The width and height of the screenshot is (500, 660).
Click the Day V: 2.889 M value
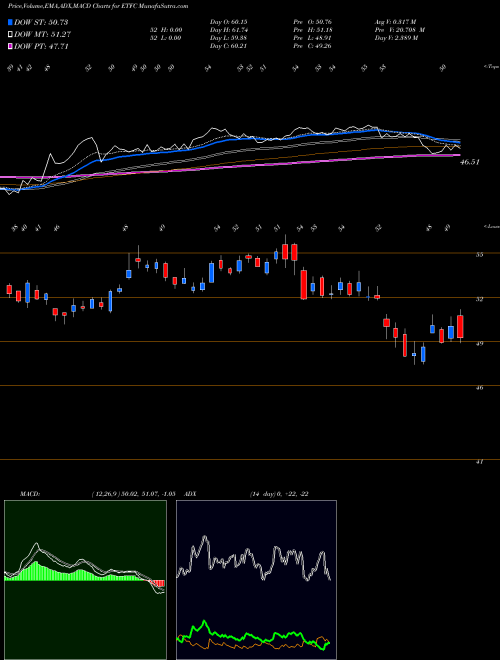tap(396, 38)
